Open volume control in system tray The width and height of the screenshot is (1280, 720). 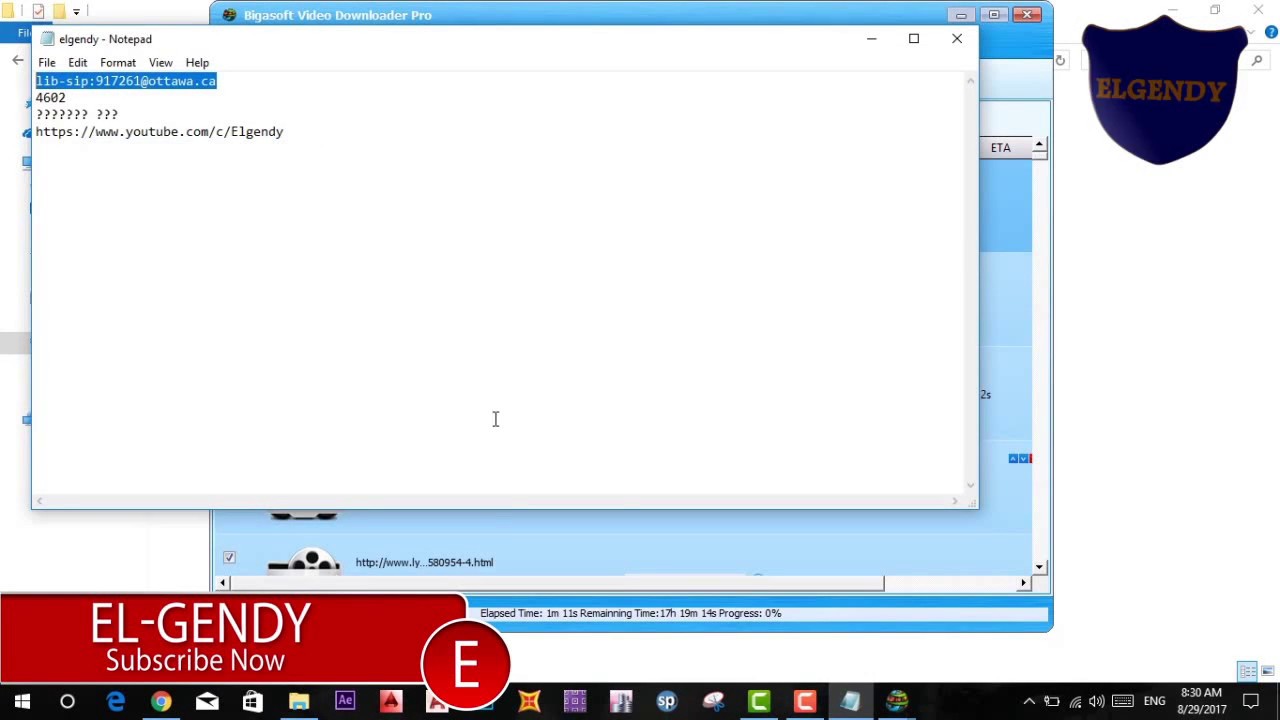1097,701
